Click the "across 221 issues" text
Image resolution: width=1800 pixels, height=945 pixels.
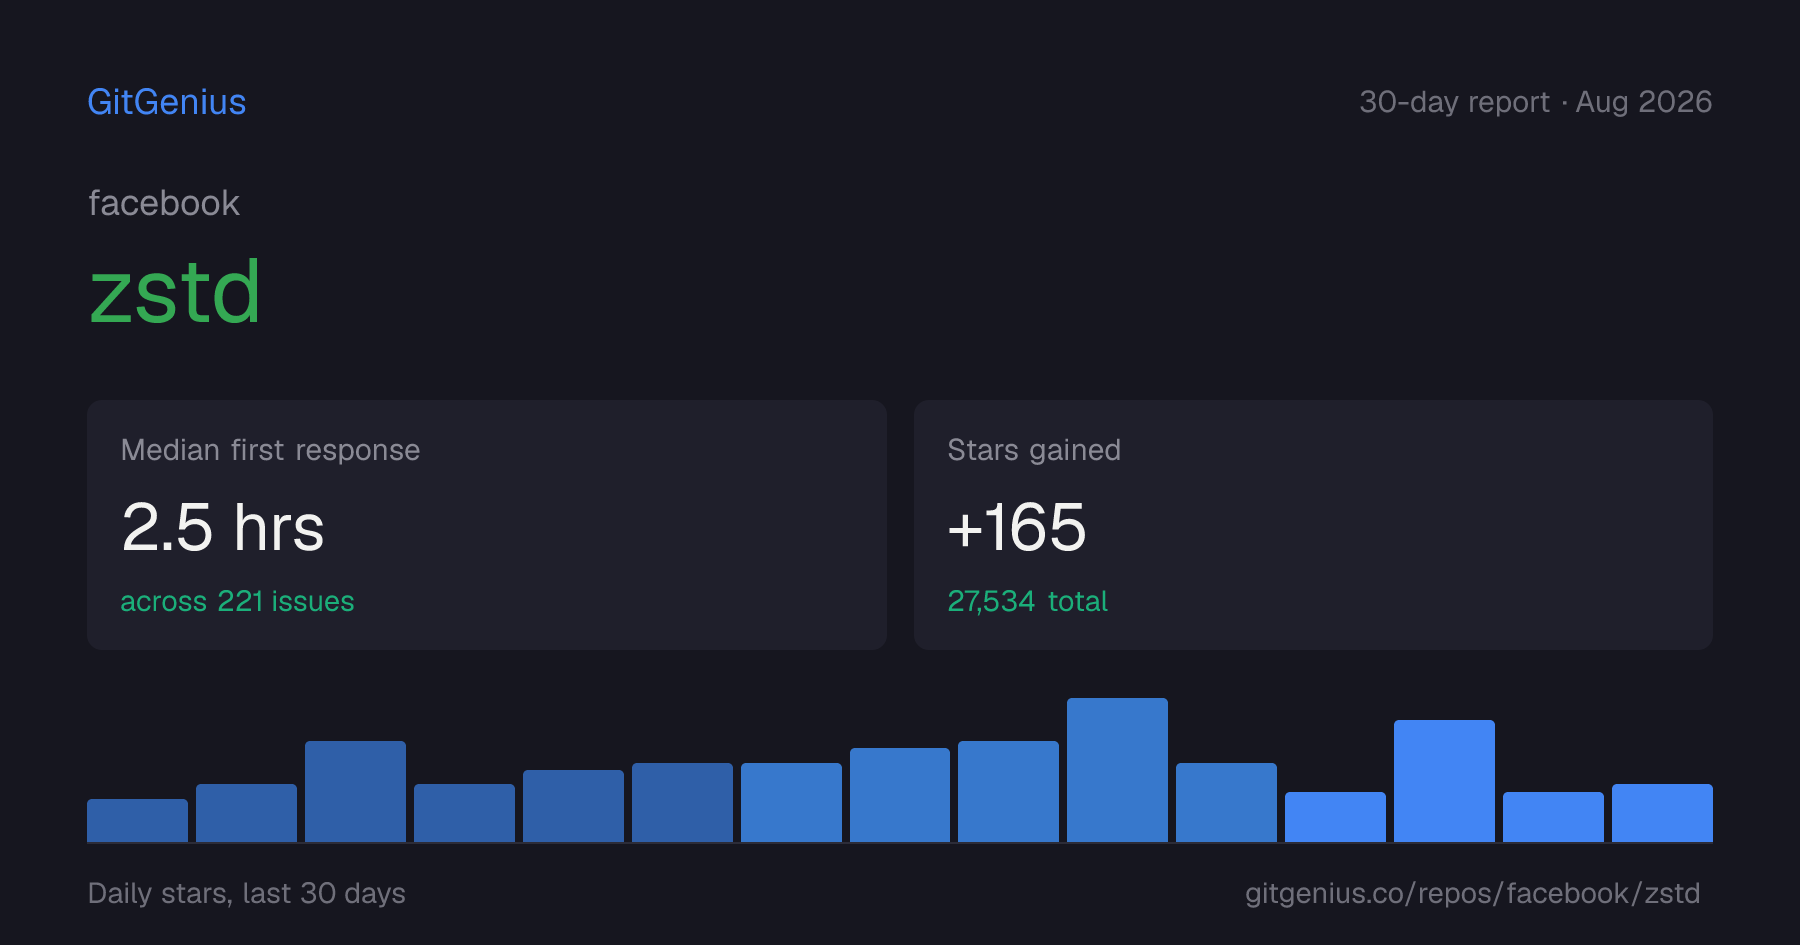click(x=237, y=601)
